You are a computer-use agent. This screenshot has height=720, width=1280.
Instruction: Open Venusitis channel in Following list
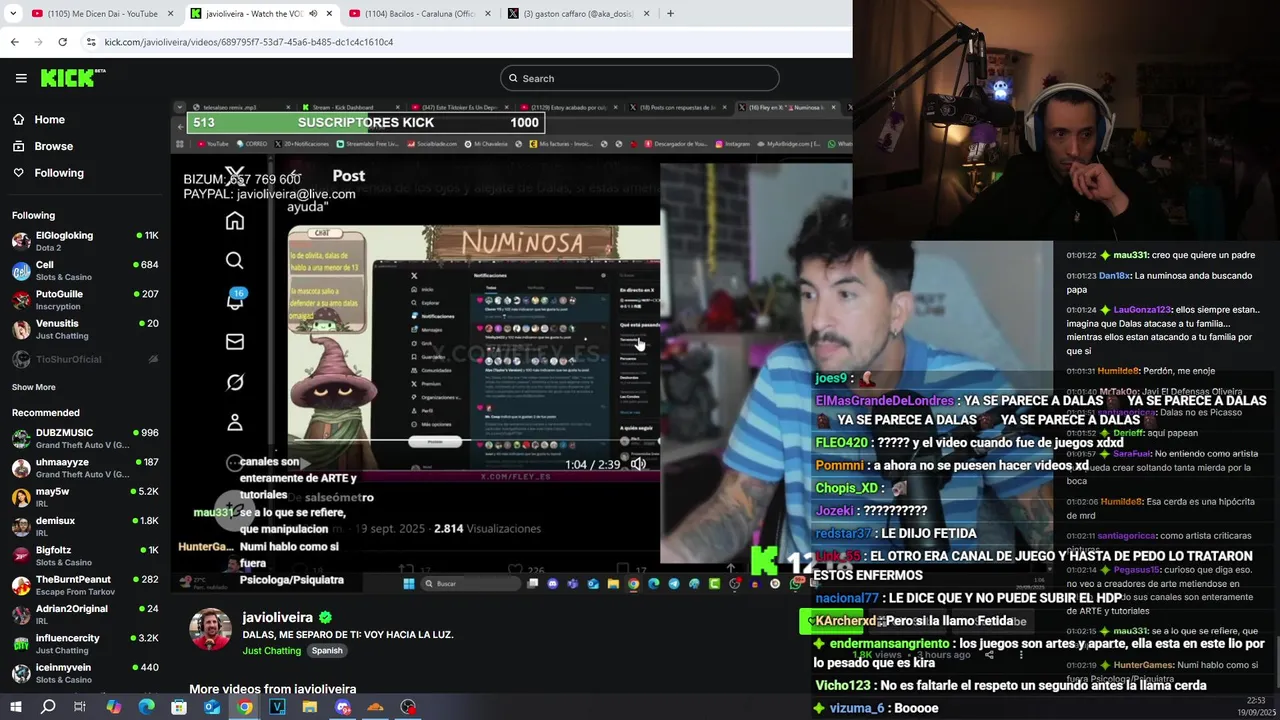pos(85,329)
